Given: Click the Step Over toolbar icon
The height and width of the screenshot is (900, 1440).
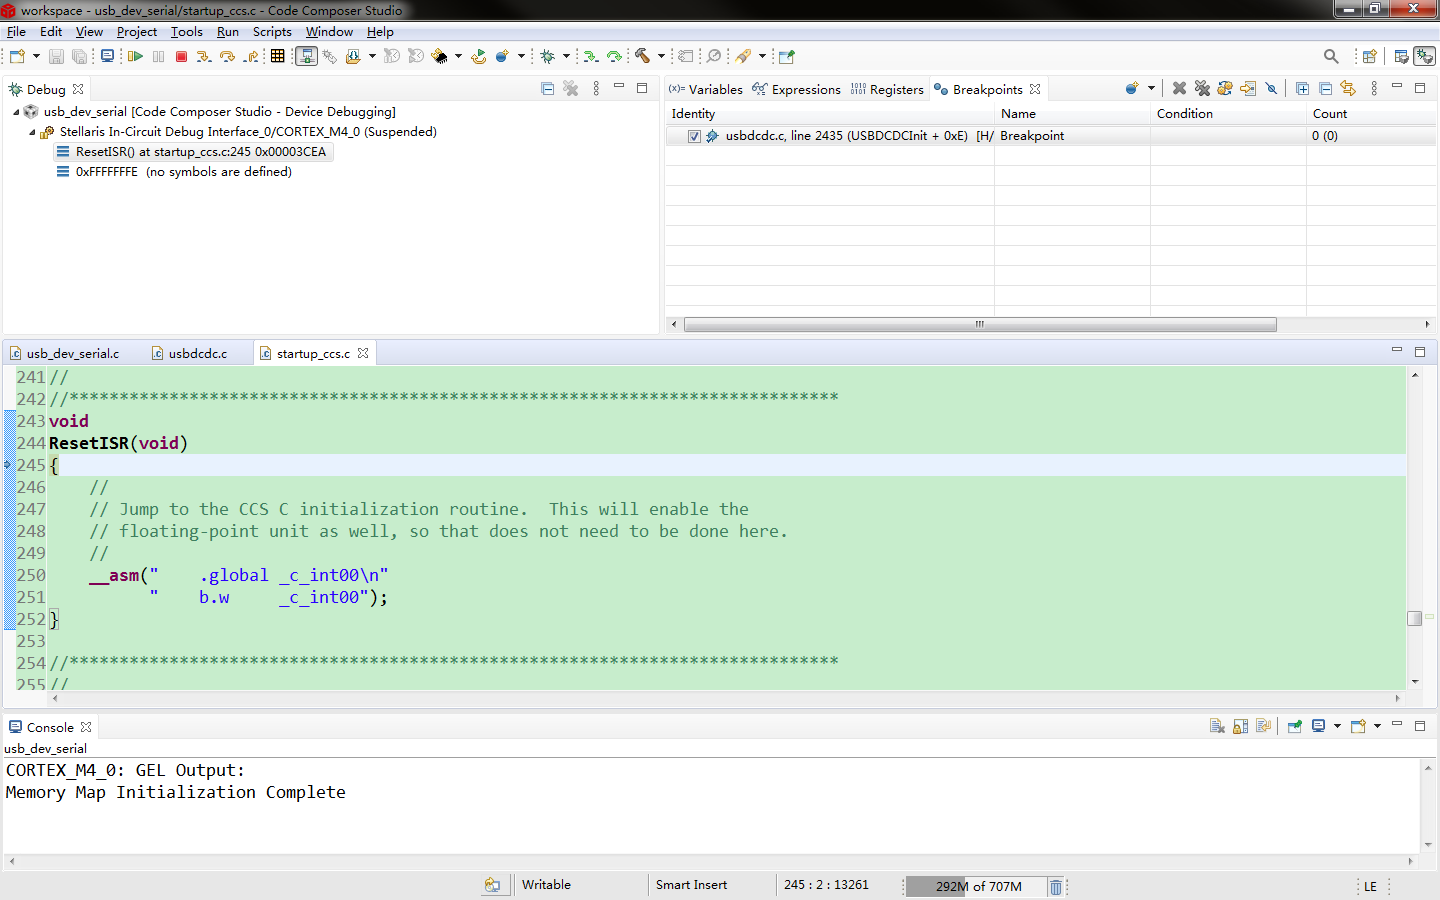Looking at the screenshot, I should [x=228, y=57].
